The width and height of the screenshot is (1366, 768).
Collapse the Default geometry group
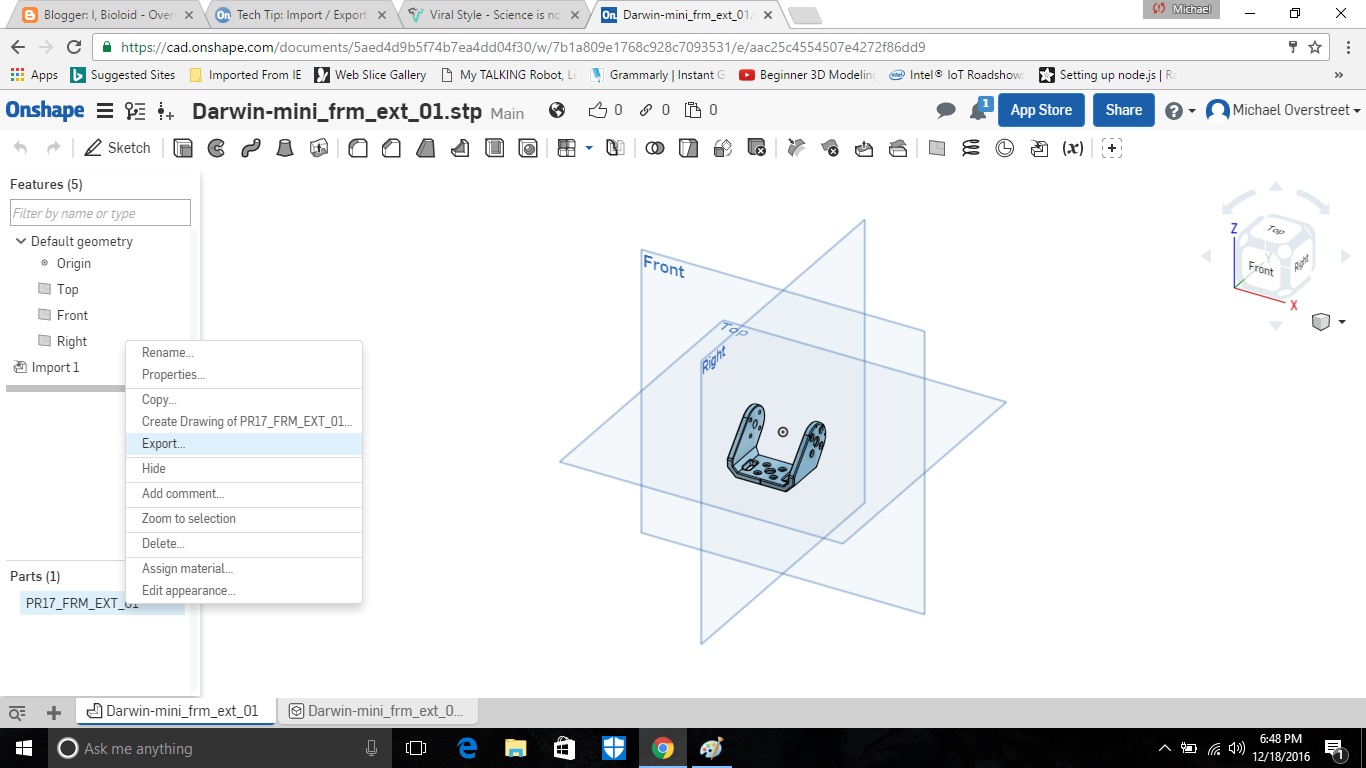[x=20, y=241]
